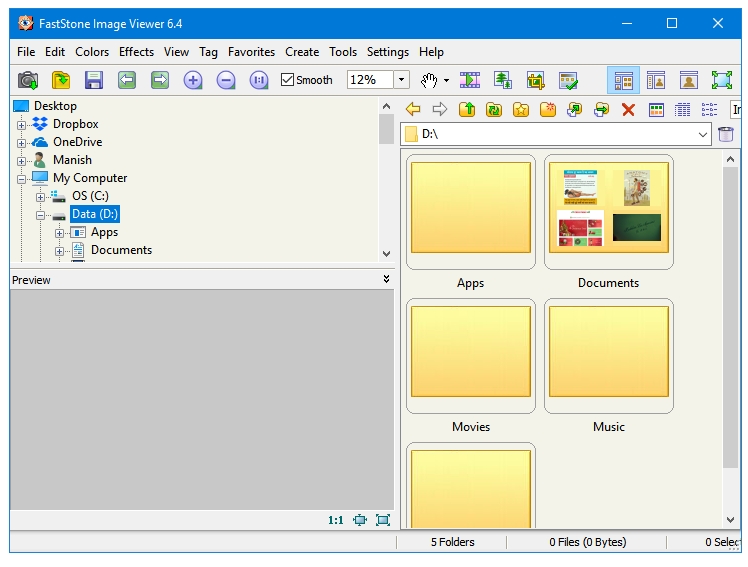Click the Save As floppy disk icon

[94, 80]
